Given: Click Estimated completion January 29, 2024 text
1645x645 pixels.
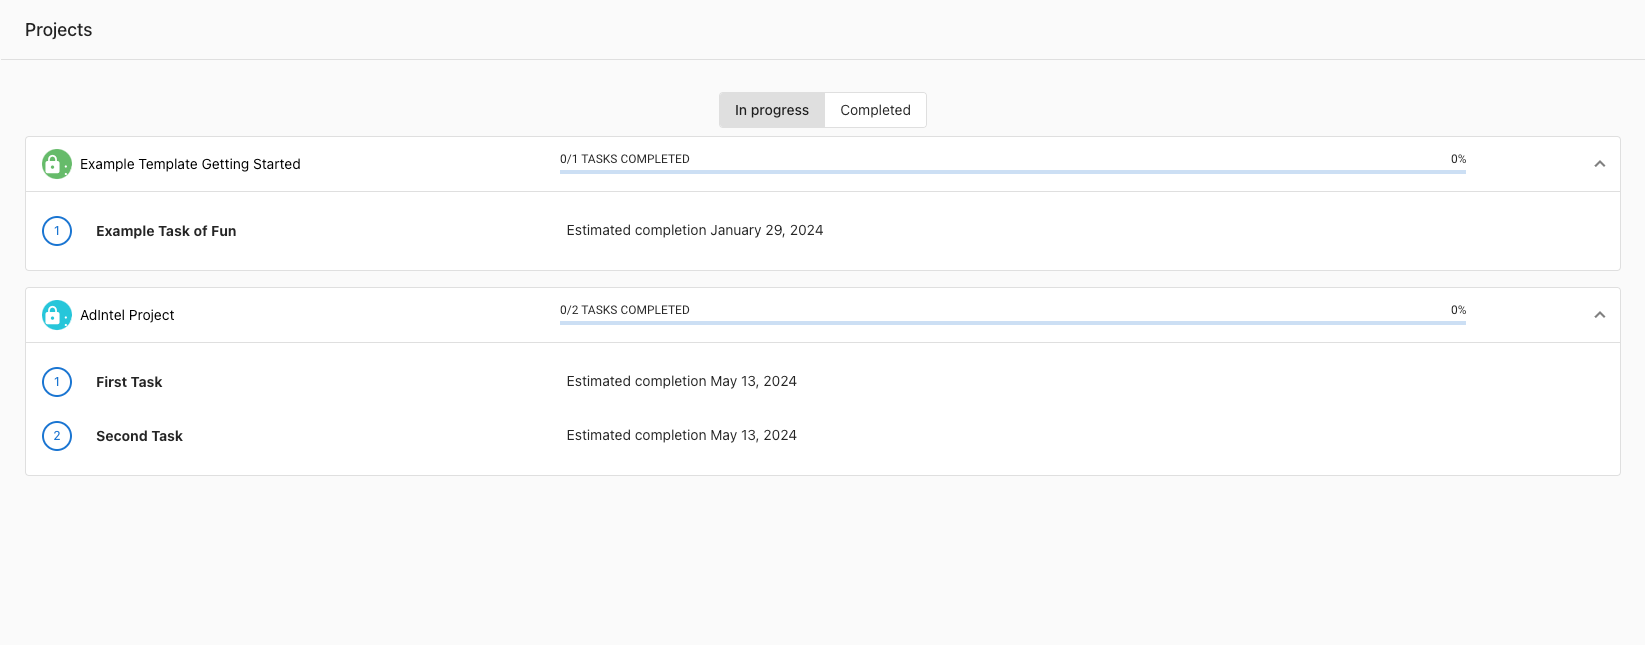Looking at the screenshot, I should coord(694,230).
